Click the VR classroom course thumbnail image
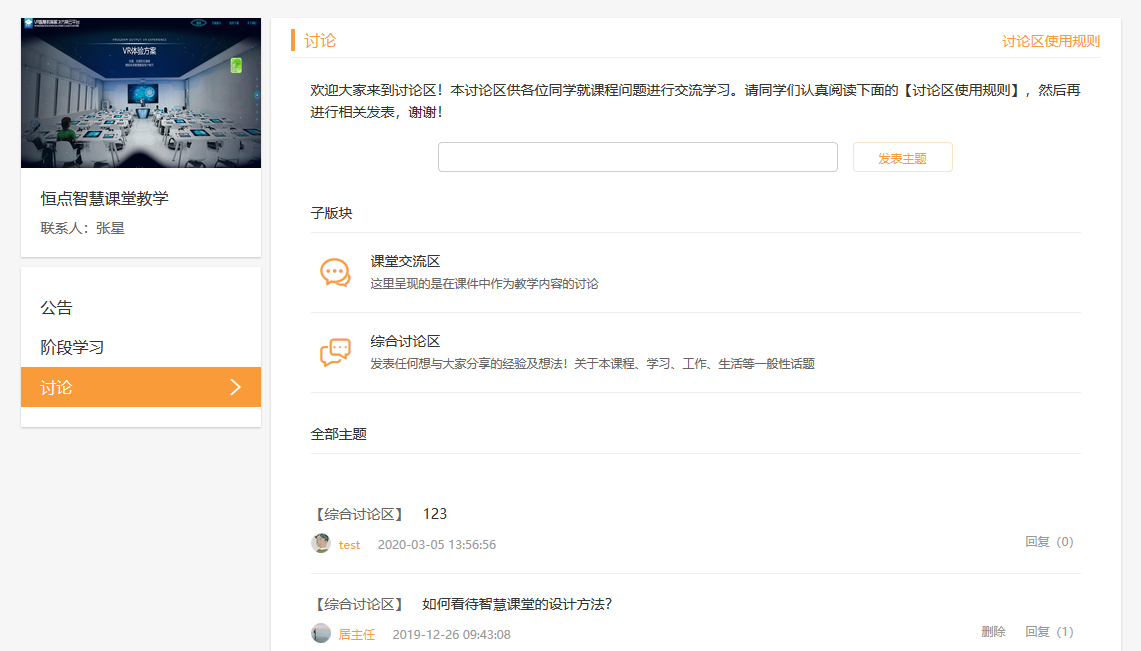This screenshot has width=1141, height=651. pyautogui.click(x=141, y=93)
